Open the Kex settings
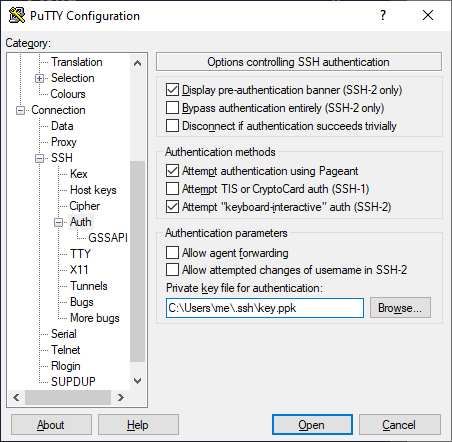 [79, 174]
